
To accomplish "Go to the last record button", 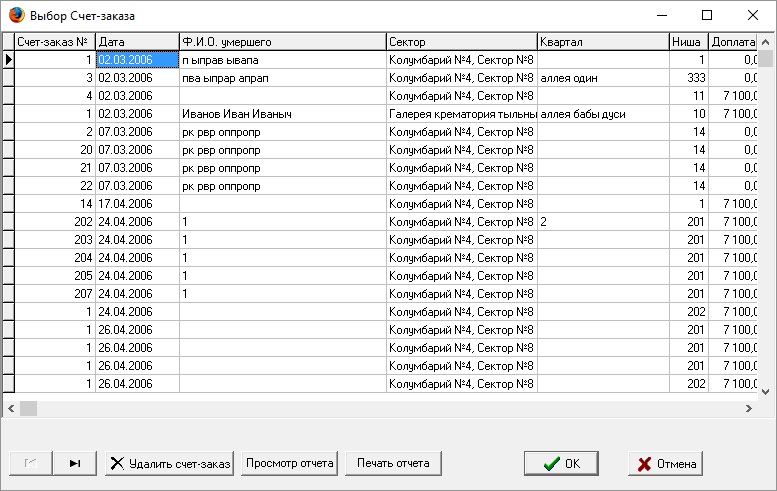I will 75,463.
